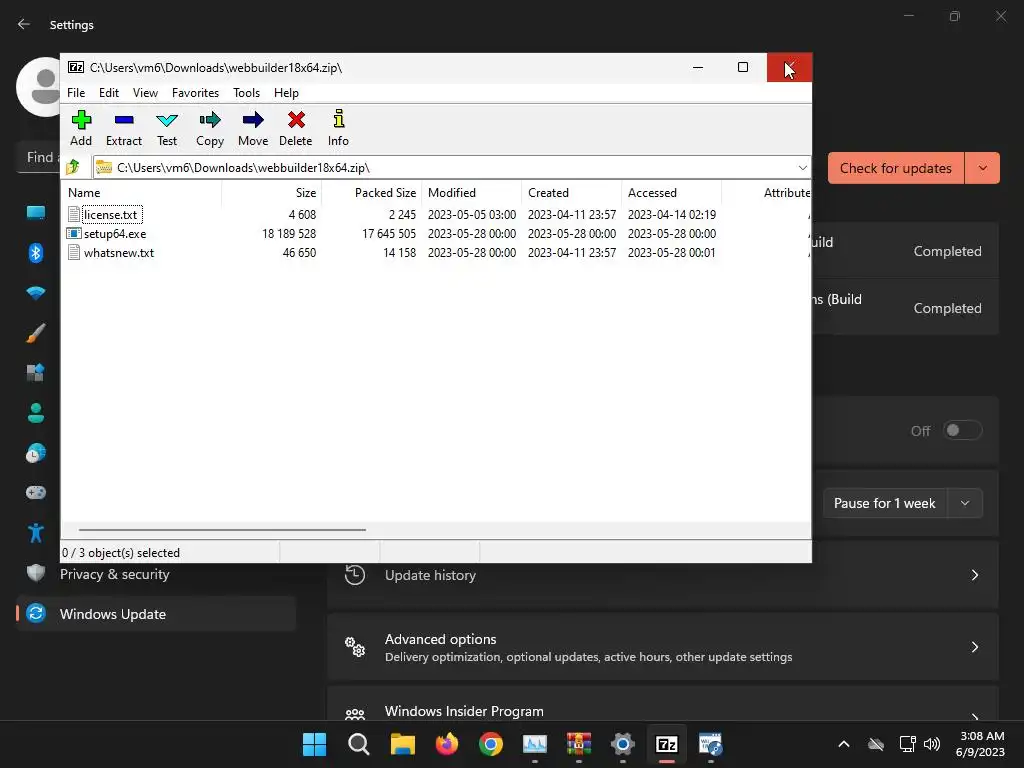The image size is (1024, 768).
Task: Select Windows Update in Settings sidebar
Action: pos(156,614)
